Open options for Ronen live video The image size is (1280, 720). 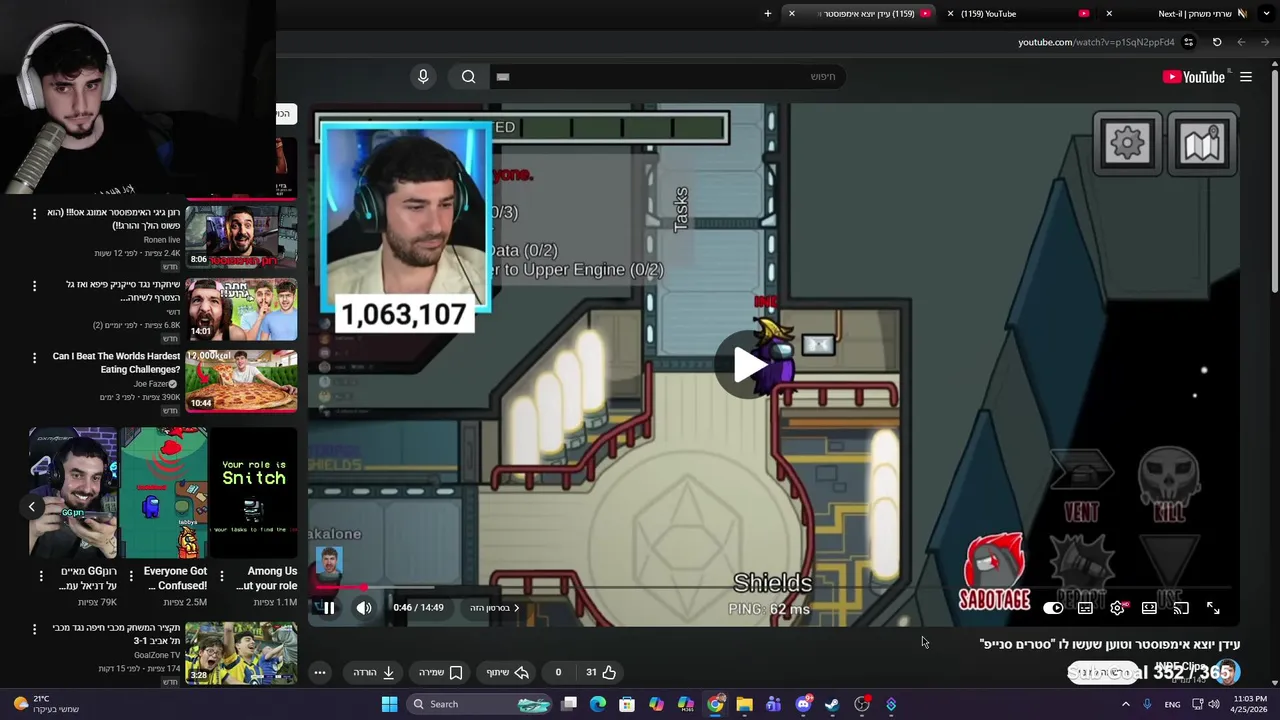point(34,214)
